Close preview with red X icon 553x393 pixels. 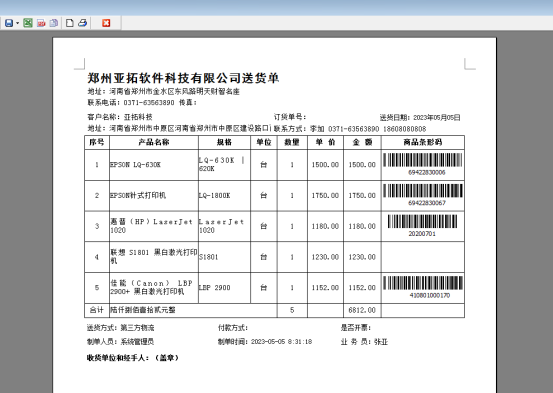(x=106, y=23)
